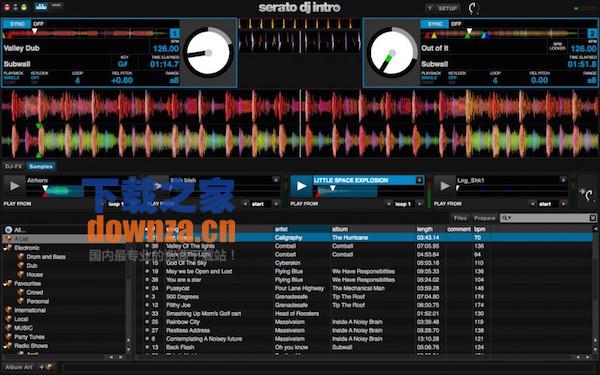Toggle PLAYBACK mode on the left deck
This screenshot has width=600, height=375.
(13, 77)
